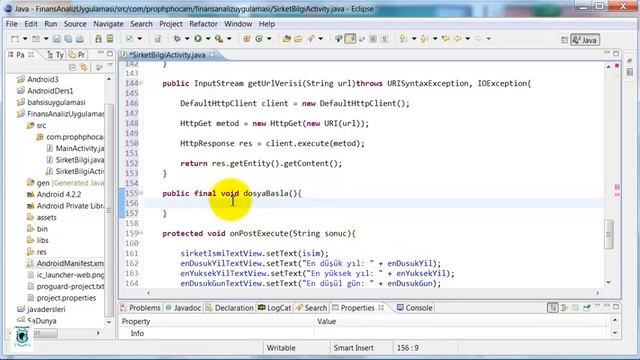Open the File menu

click(x=11, y=24)
